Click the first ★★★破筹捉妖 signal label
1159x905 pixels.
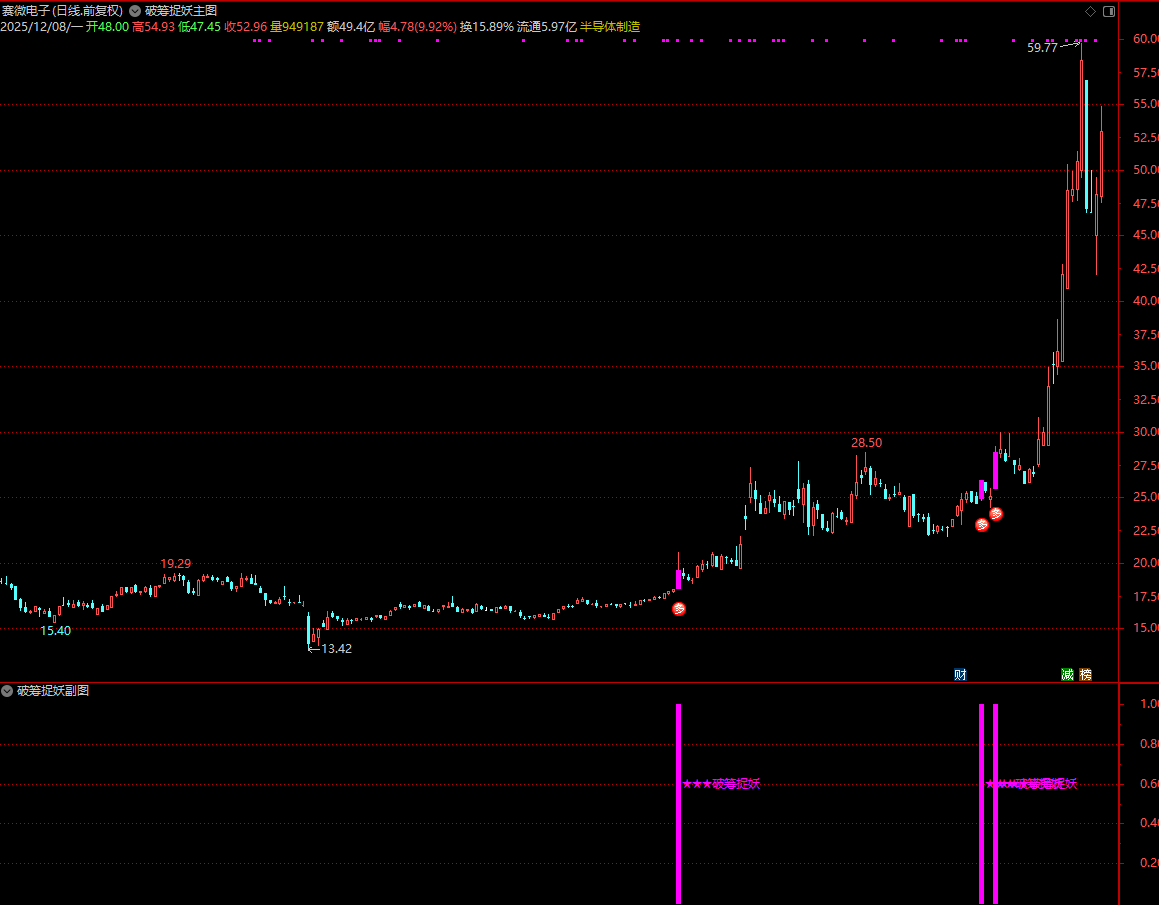[721, 784]
